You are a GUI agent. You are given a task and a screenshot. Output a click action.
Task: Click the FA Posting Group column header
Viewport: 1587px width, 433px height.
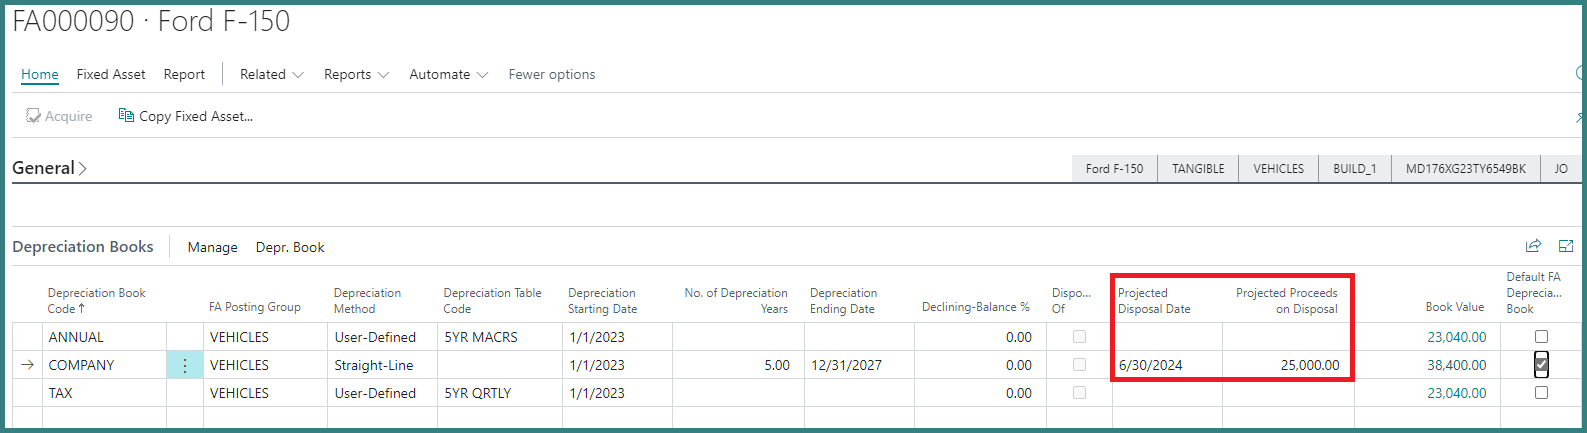(x=255, y=307)
